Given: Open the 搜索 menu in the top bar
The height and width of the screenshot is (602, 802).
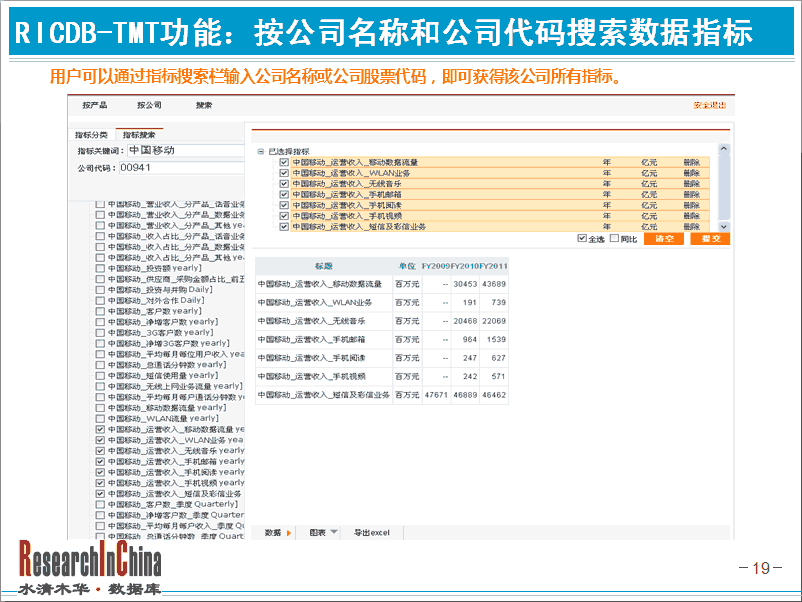Looking at the screenshot, I should click(204, 105).
